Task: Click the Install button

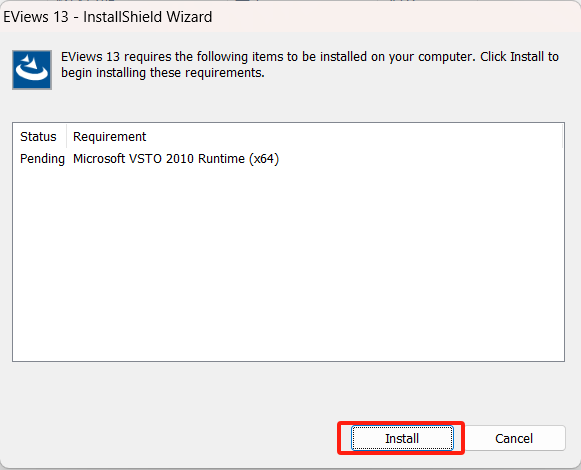Action: 402,438
